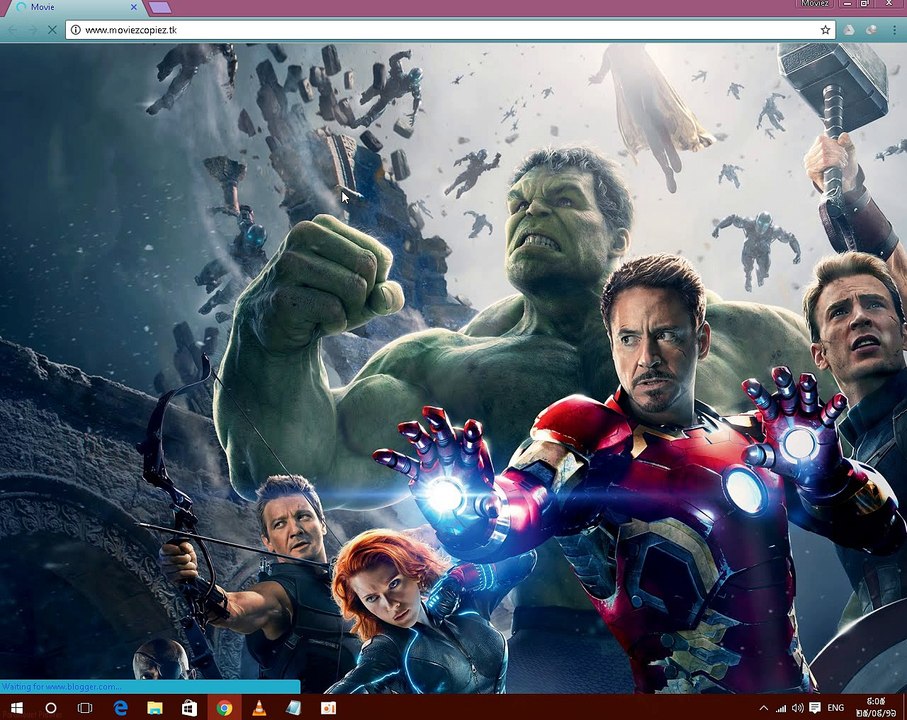View site information icon in address bar
The height and width of the screenshot is (720, 907).
[x=75, y=29]
